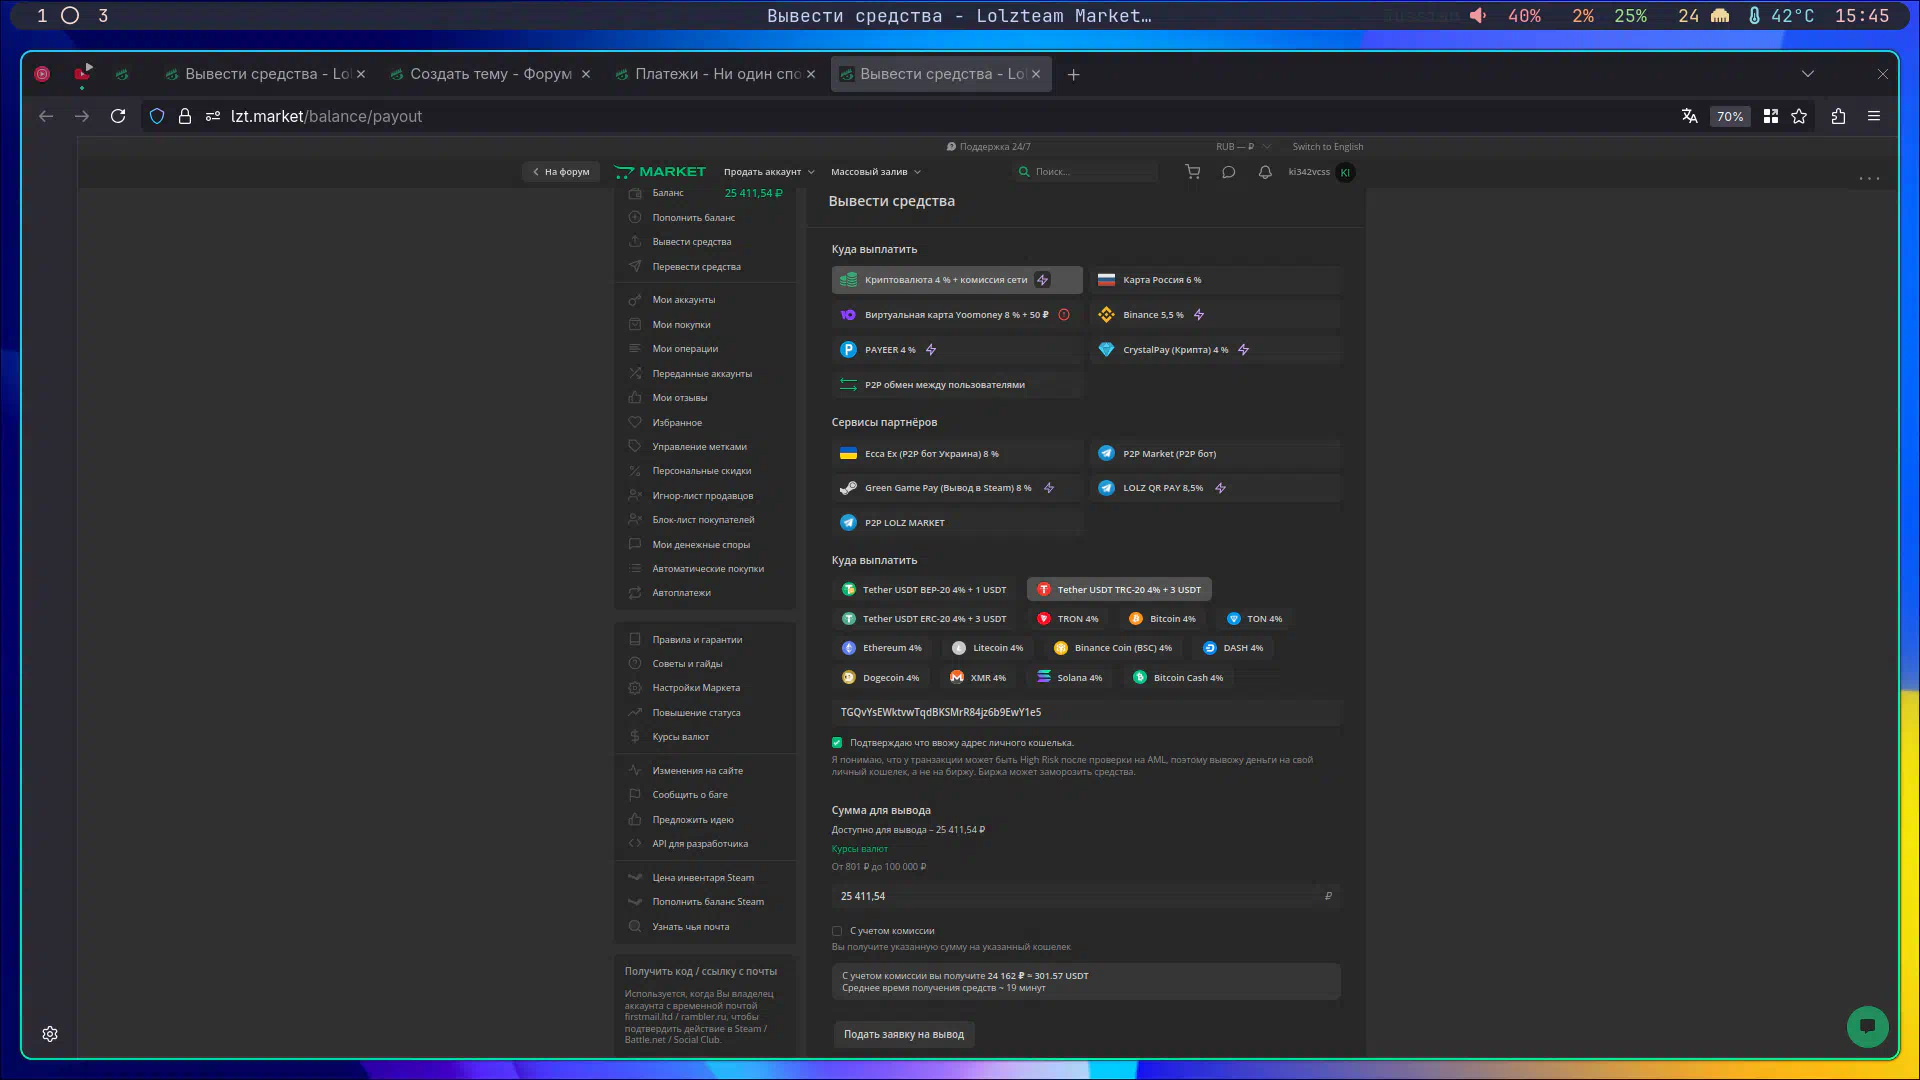Open a new browser tab
The width and height of the screenshot is (1920, 1080).
[1073, 74]
